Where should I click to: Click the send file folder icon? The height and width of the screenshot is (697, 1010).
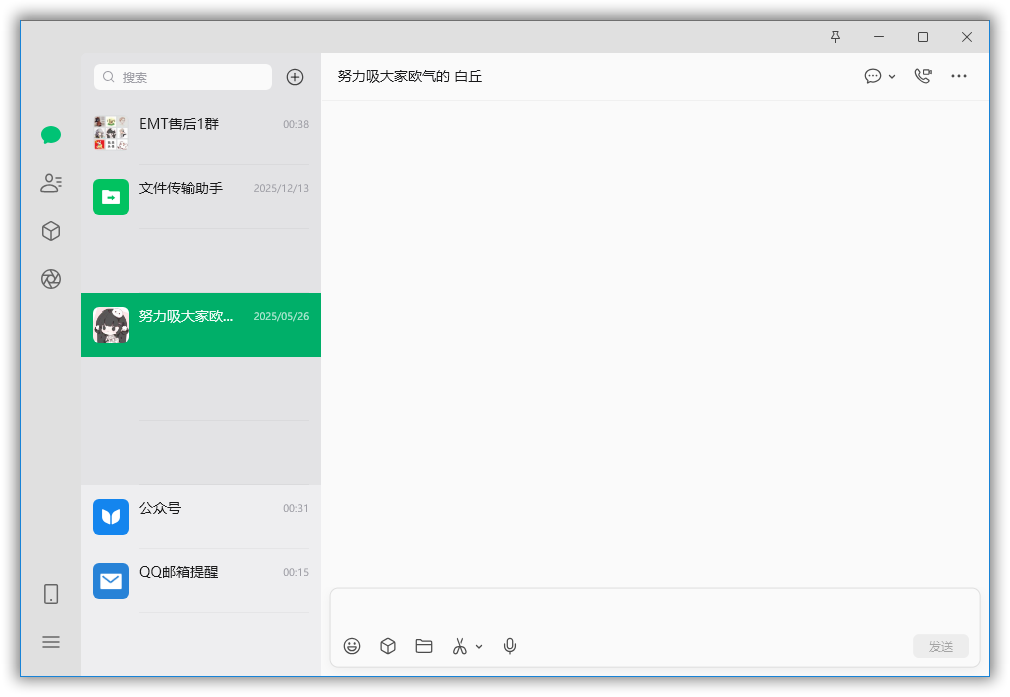[x=424, y=646]
